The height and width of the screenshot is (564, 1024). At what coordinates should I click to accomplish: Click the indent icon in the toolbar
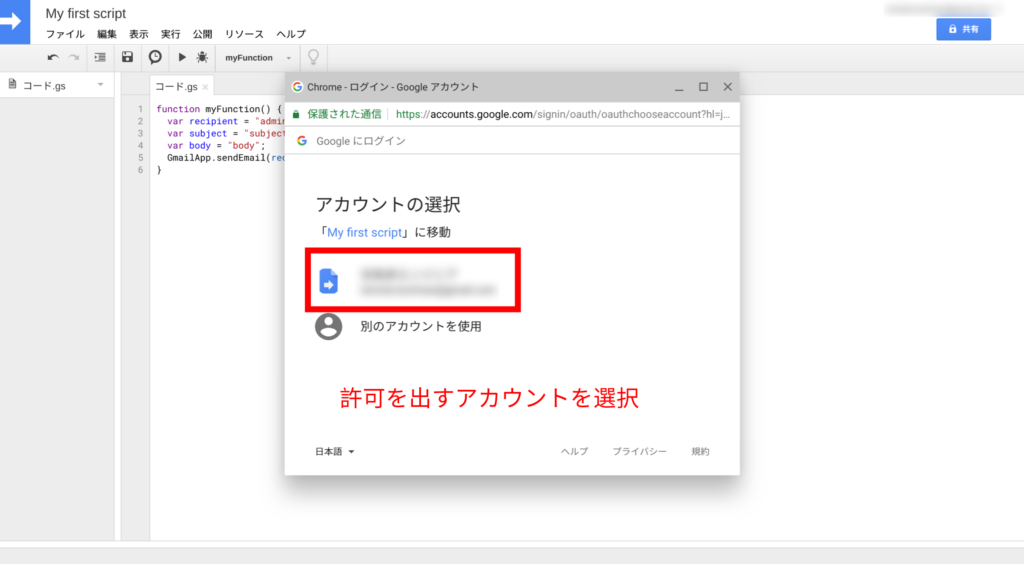(x=100, y=58)
